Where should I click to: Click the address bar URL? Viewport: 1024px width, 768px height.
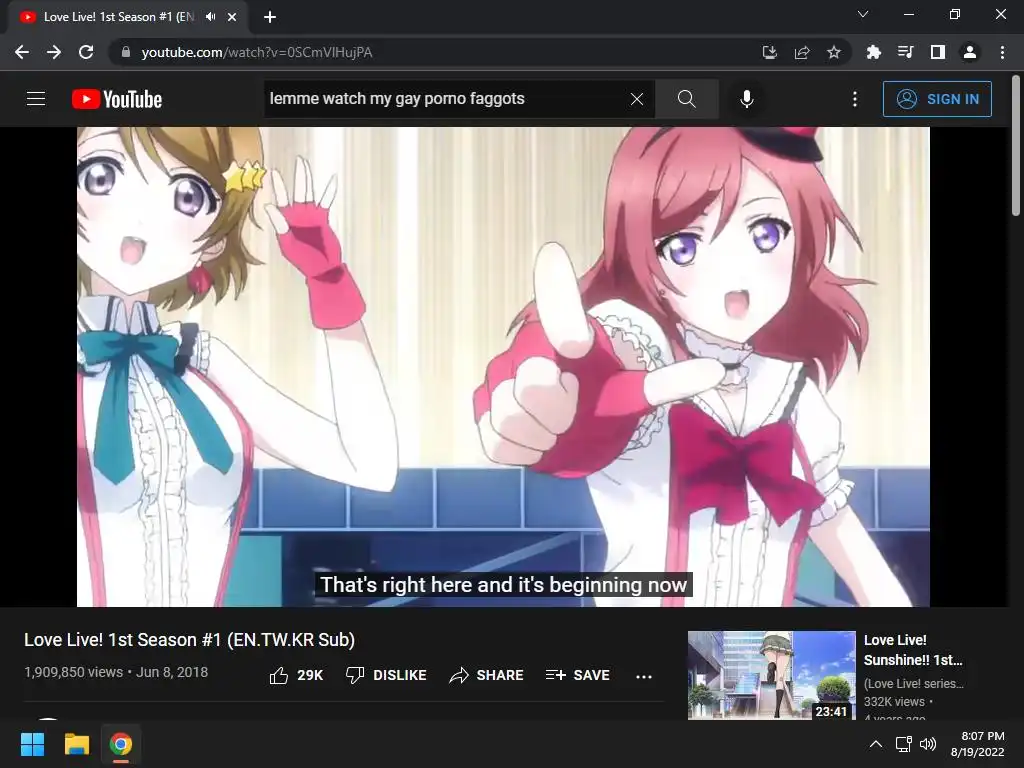(257, 52)
